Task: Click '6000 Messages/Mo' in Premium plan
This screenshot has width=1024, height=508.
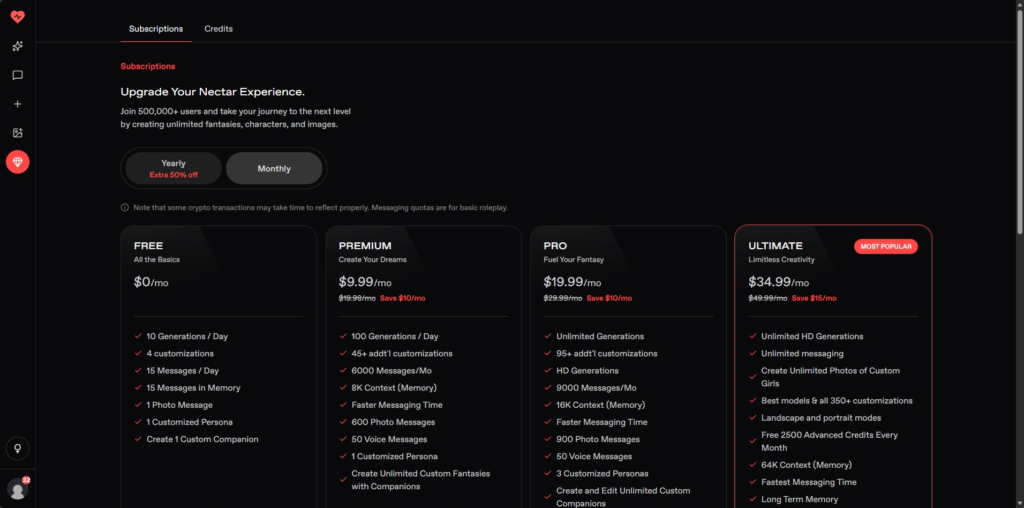Action: 391,371
